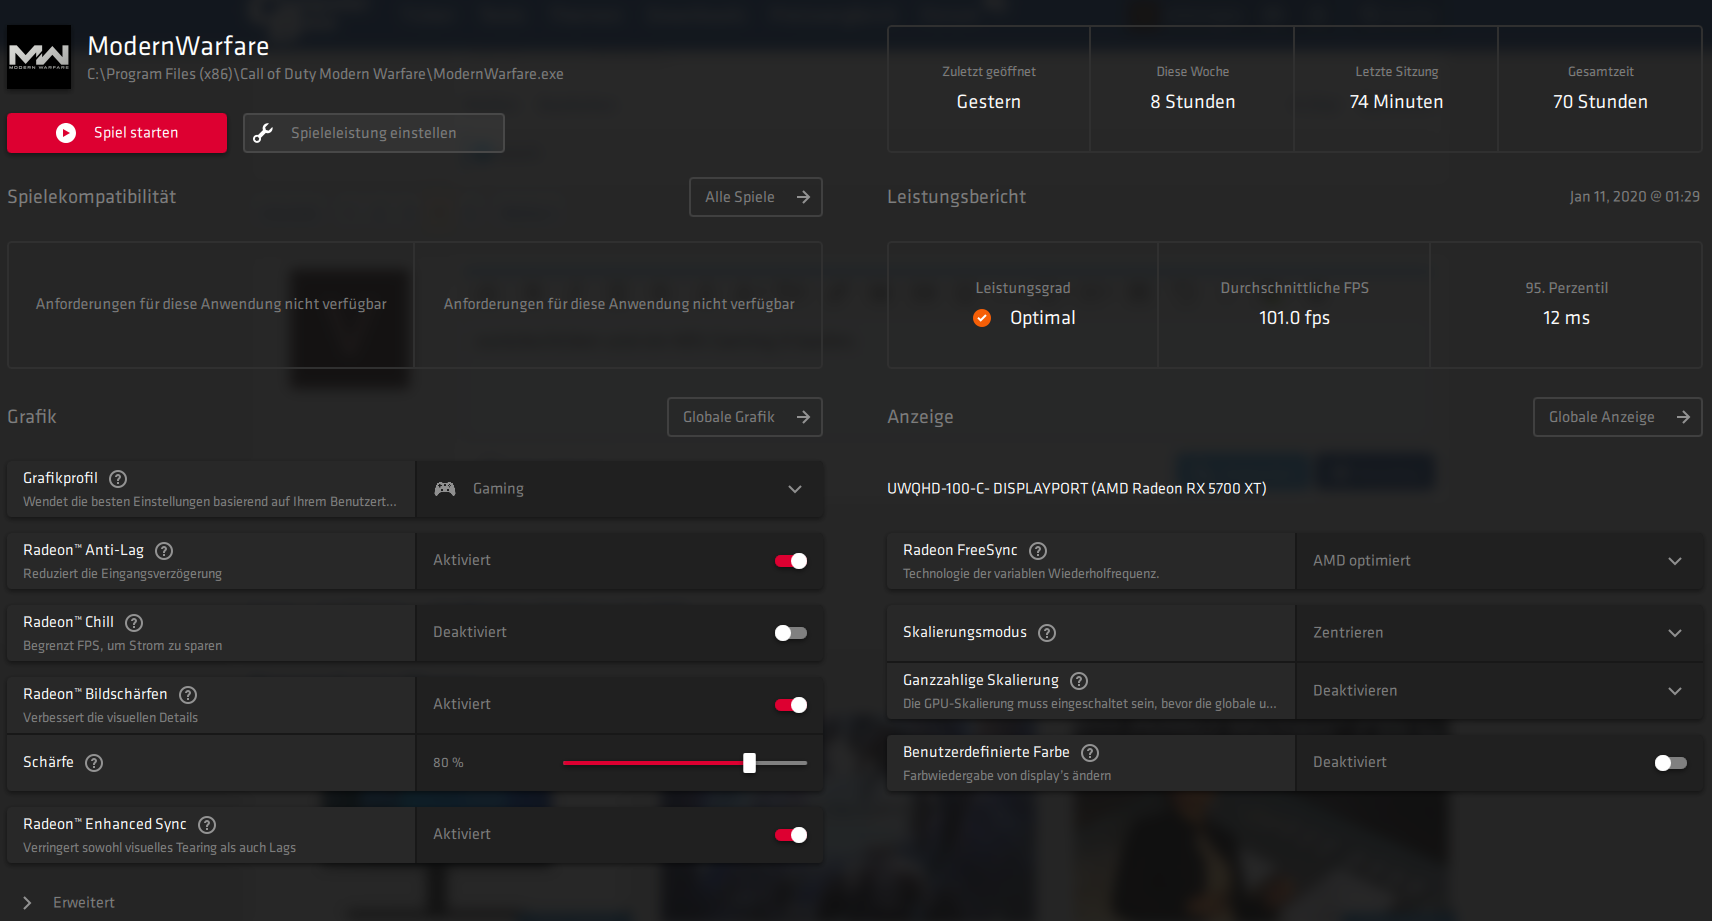This screenshot has height=921, width=1712.
Task: Click the Modern Warfare game logo icon
Action: [x=39, y=57]
